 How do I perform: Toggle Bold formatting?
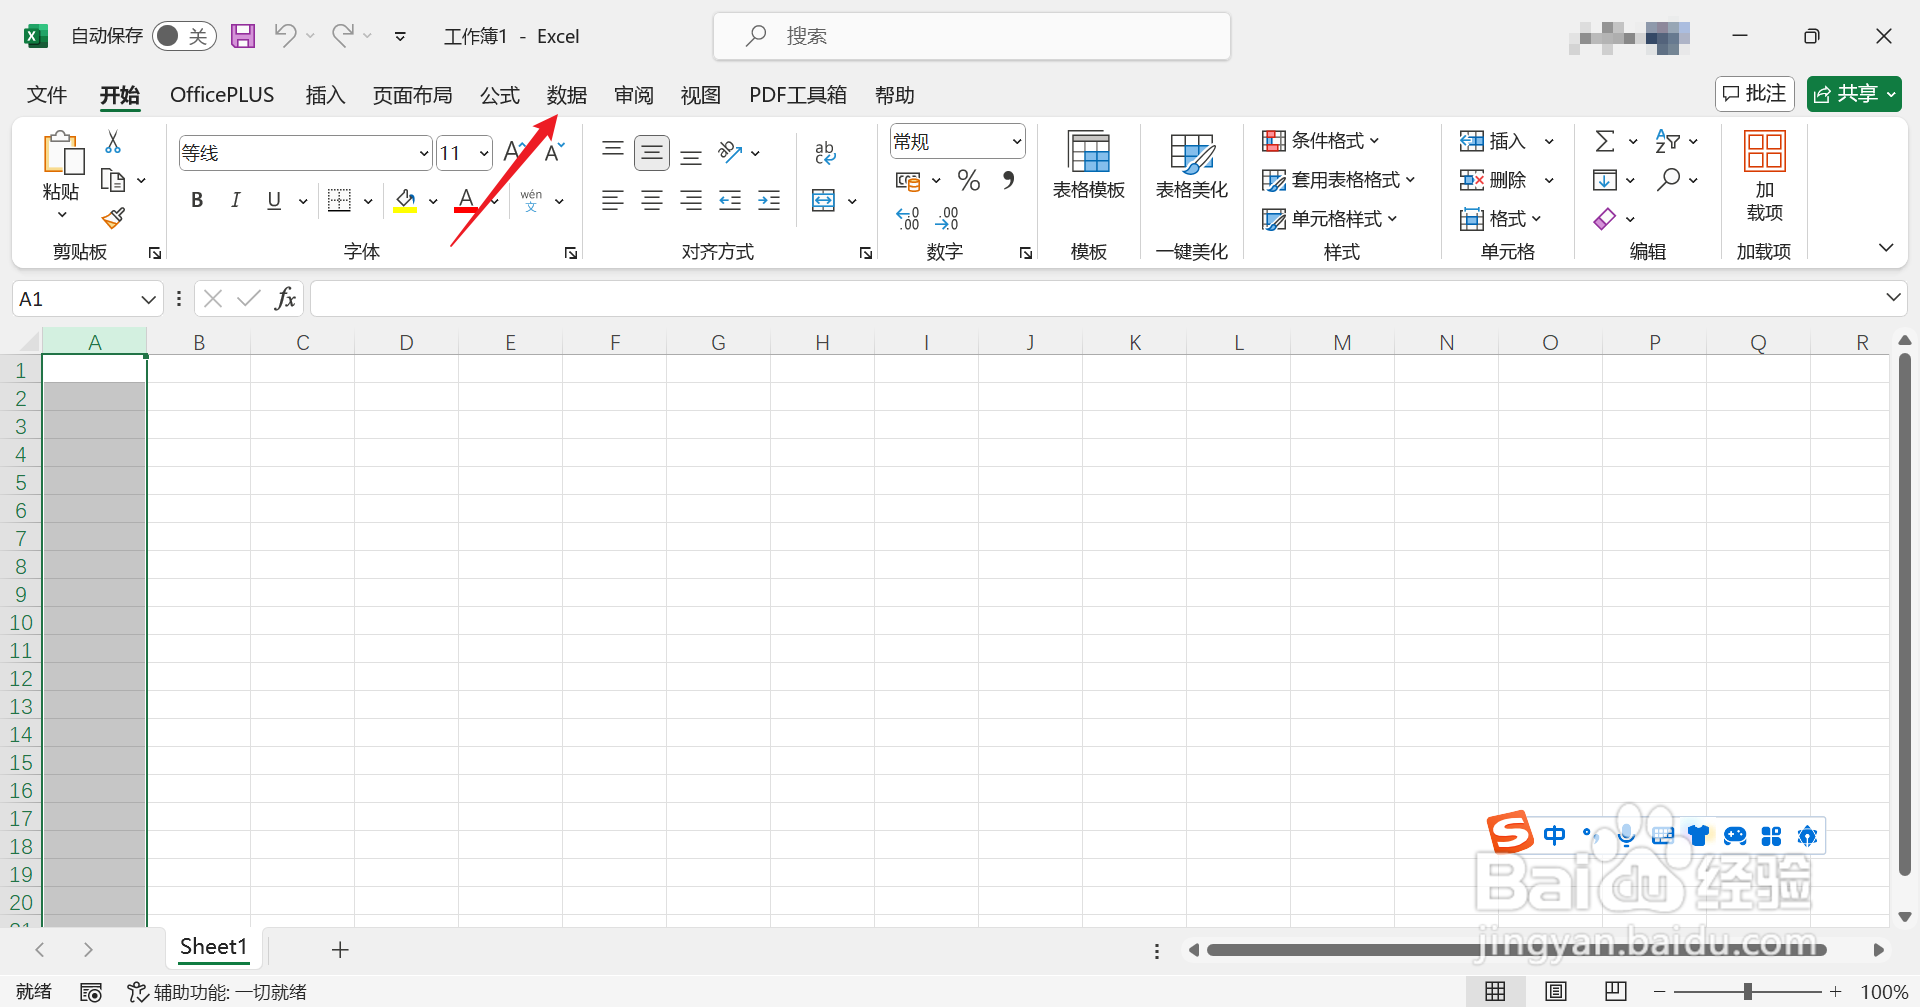coord(197,200)
